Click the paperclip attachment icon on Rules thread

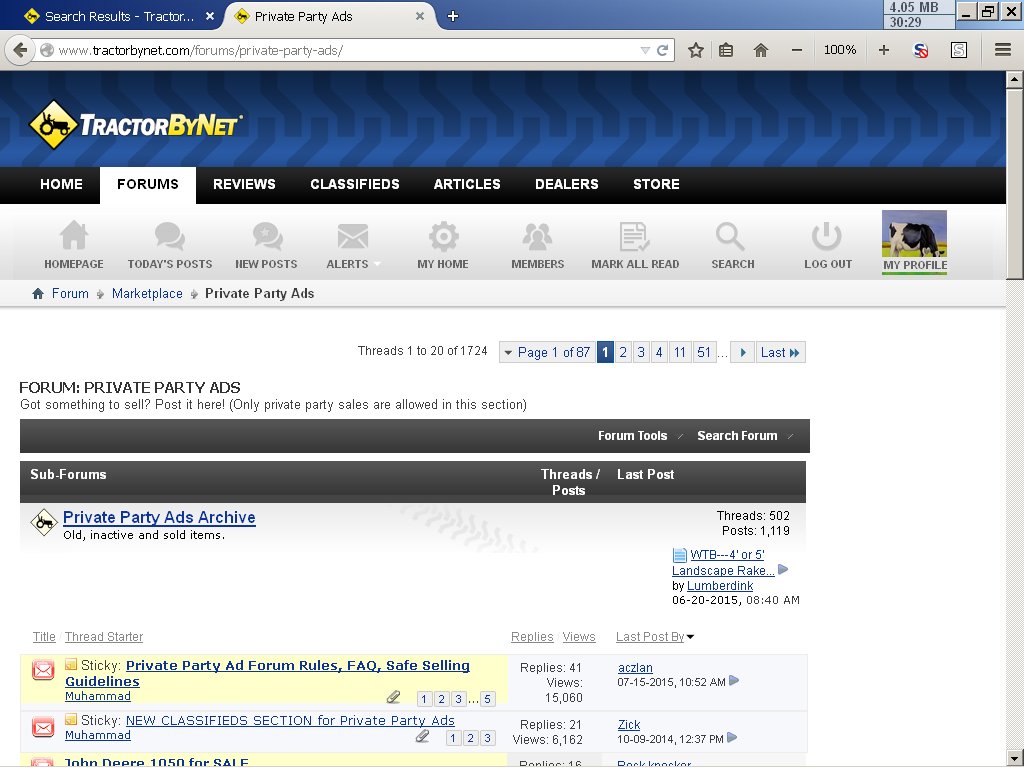(x=393, y=697)
